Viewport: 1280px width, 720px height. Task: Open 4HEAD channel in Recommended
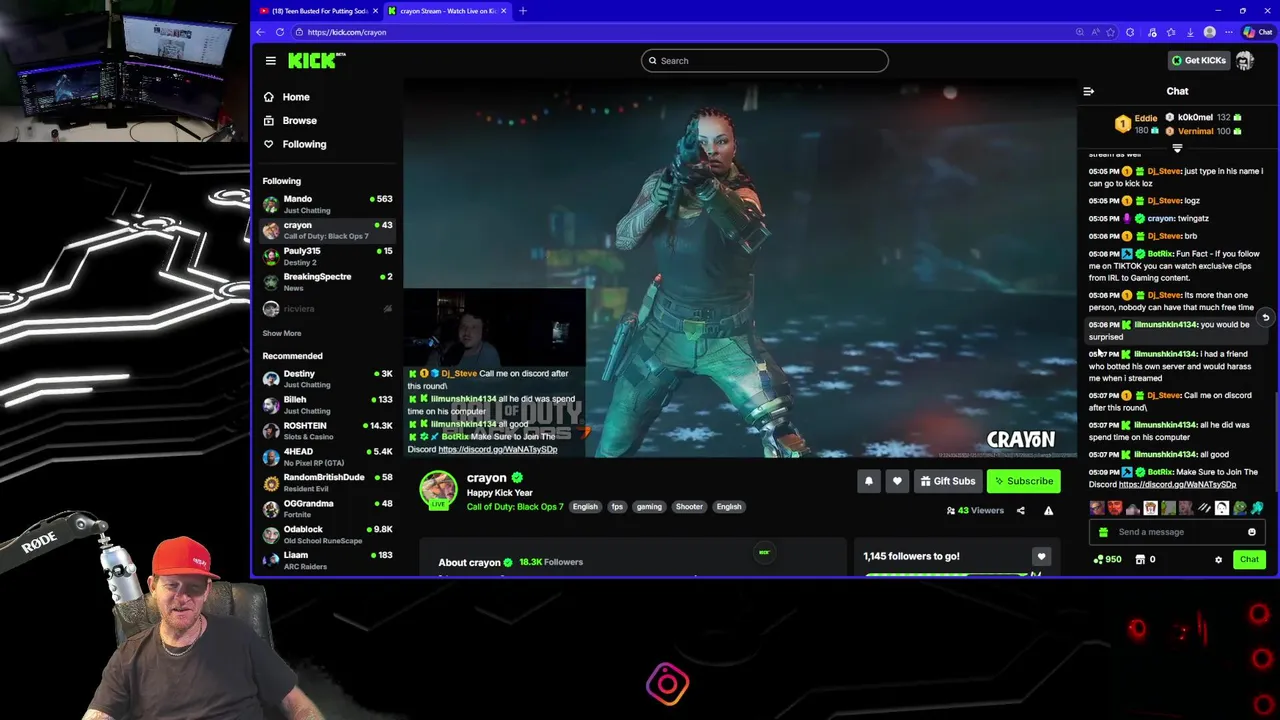pos(327,457)
